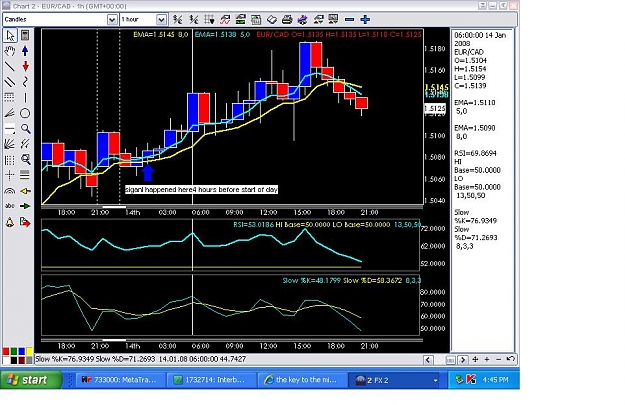Click the Windows start button
This screenshot has height=405, width=625.
point(31,380)
